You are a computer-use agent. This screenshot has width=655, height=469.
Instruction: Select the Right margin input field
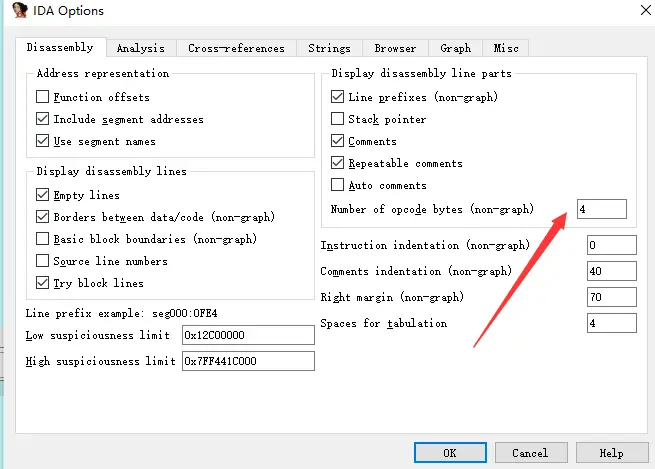tap(612, 297)
